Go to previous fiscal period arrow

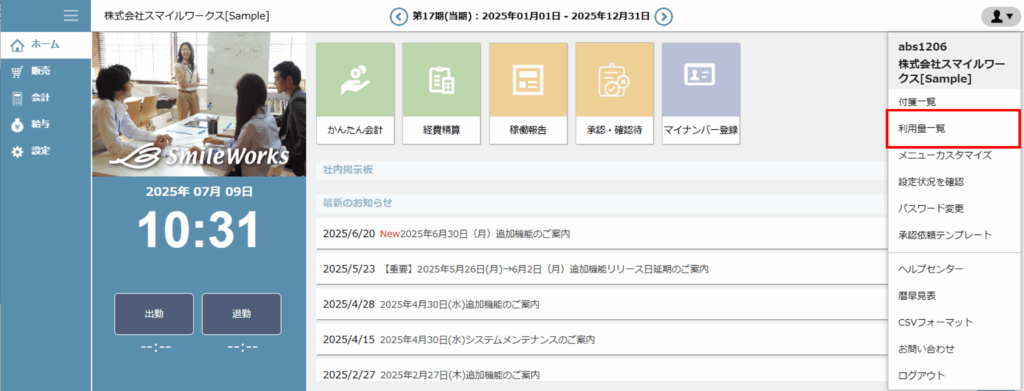[398, 16]
